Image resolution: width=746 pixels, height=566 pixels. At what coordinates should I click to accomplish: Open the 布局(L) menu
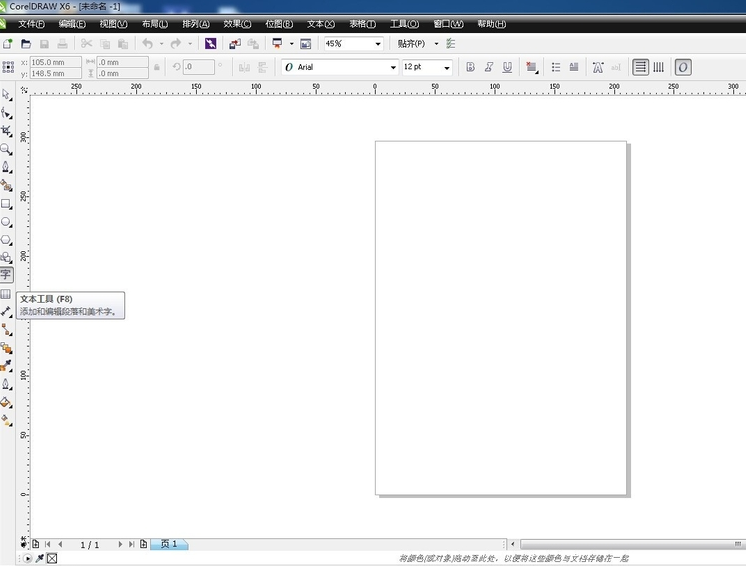pos(155,24)
